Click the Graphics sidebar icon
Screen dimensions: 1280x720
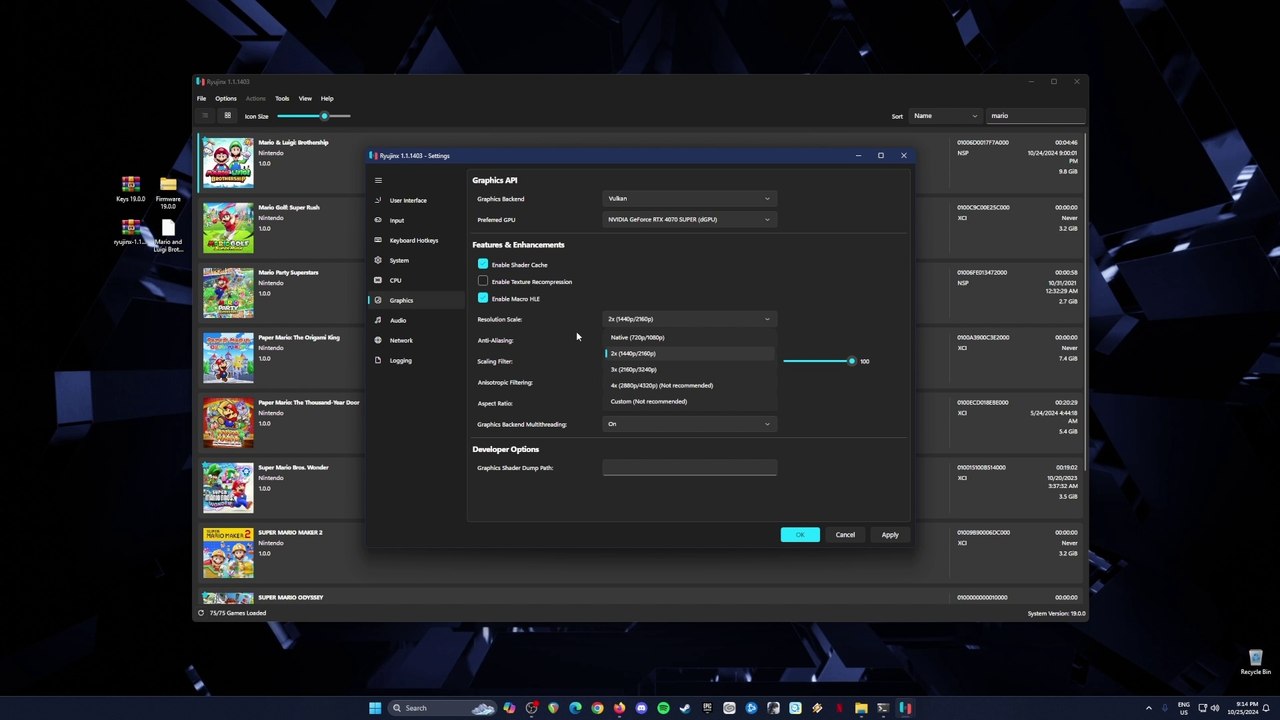tap(378, 300)
